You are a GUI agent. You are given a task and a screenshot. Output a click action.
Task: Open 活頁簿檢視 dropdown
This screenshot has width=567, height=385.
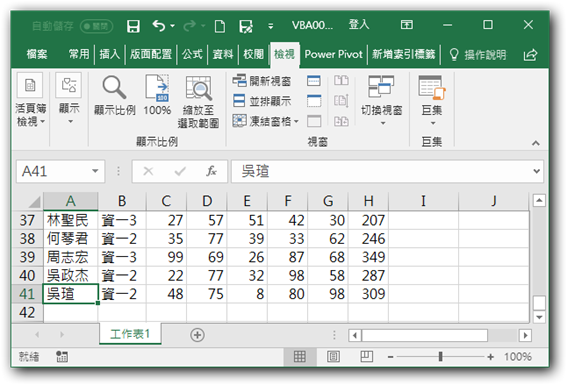[30, 100]
